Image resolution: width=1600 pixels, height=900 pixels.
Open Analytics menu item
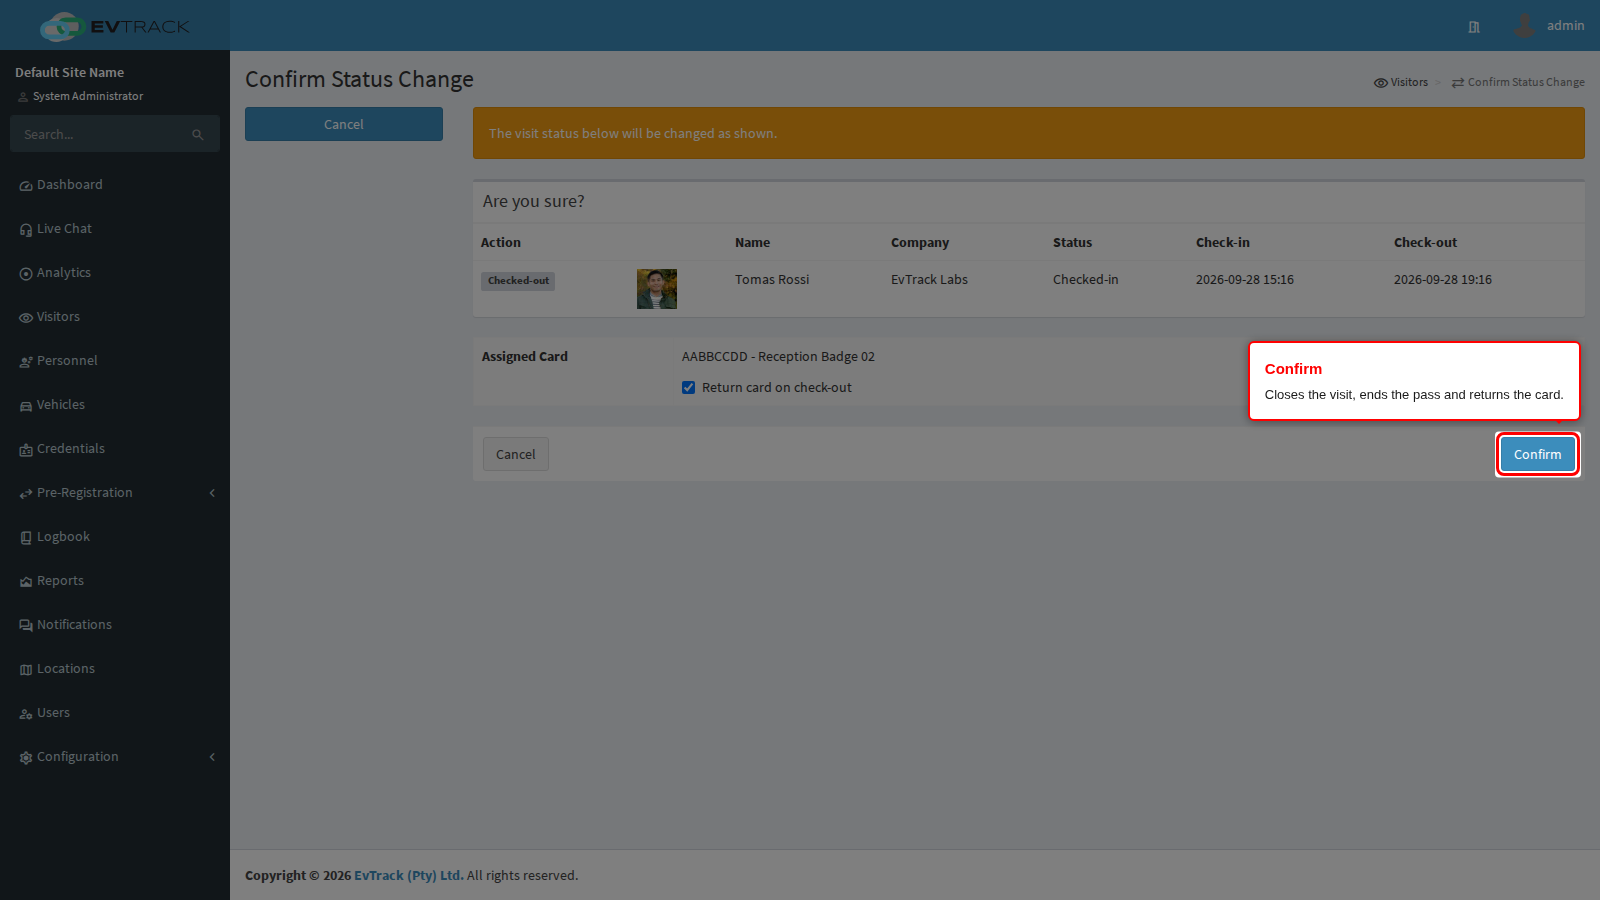(115, 273)
